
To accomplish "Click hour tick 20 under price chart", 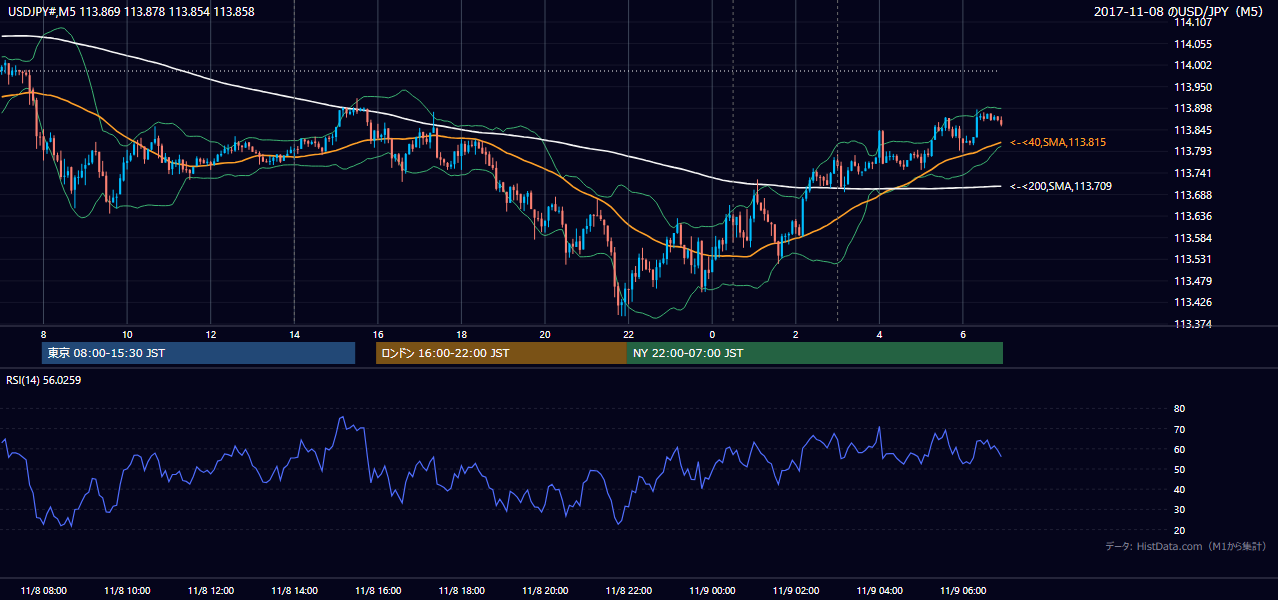I will tap(545, 334).
